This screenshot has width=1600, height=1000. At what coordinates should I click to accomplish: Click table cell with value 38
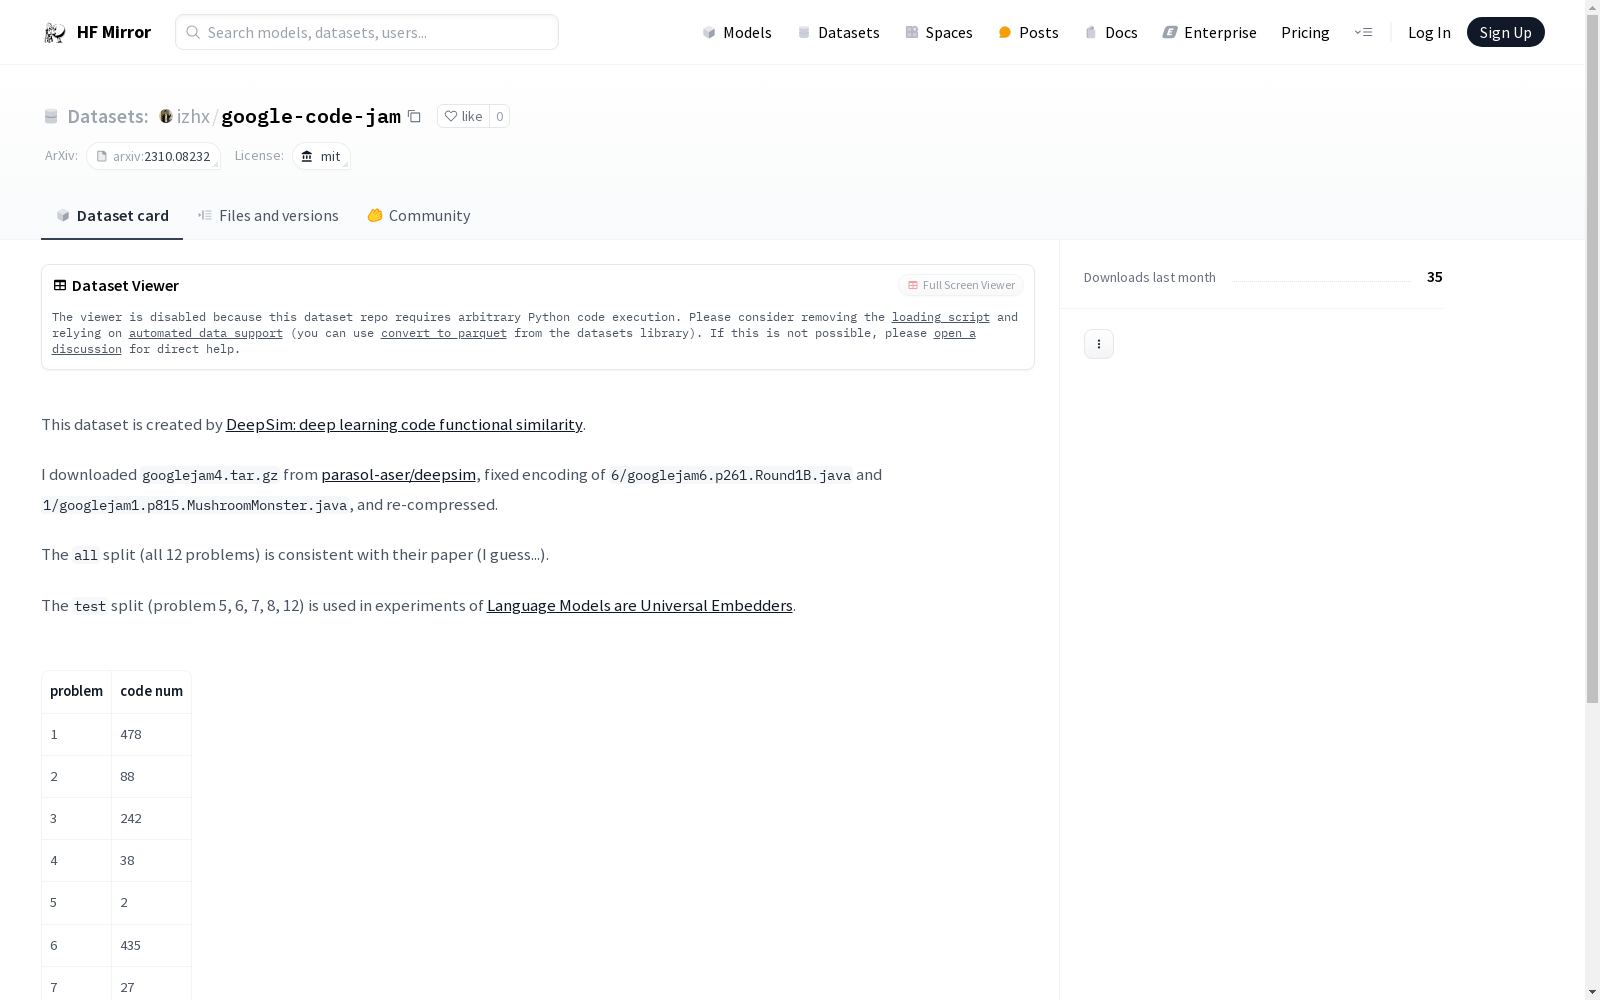click(x=151, y=860)
